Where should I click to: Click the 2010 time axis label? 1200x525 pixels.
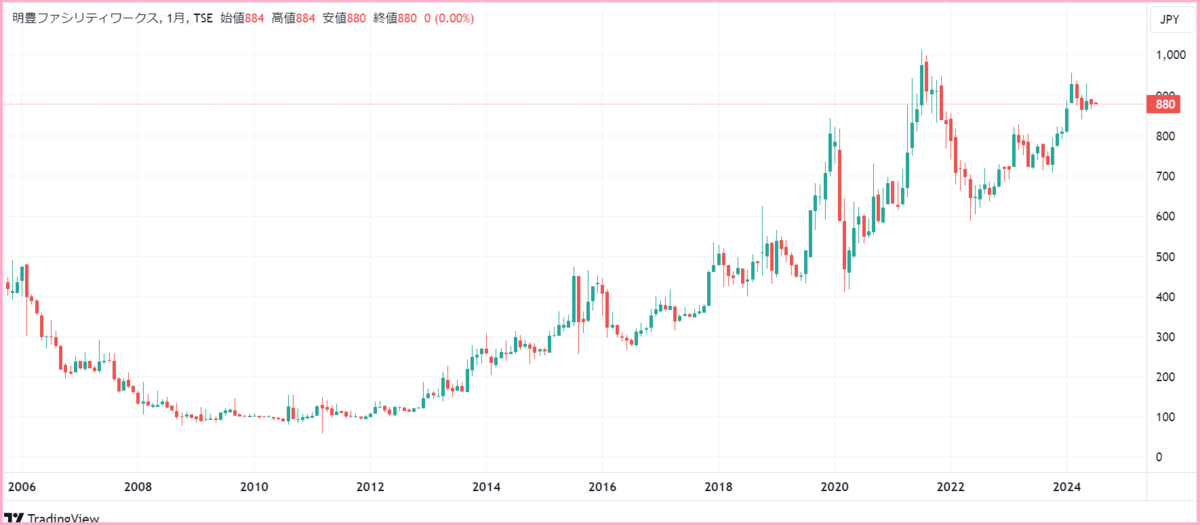[254, 487]
